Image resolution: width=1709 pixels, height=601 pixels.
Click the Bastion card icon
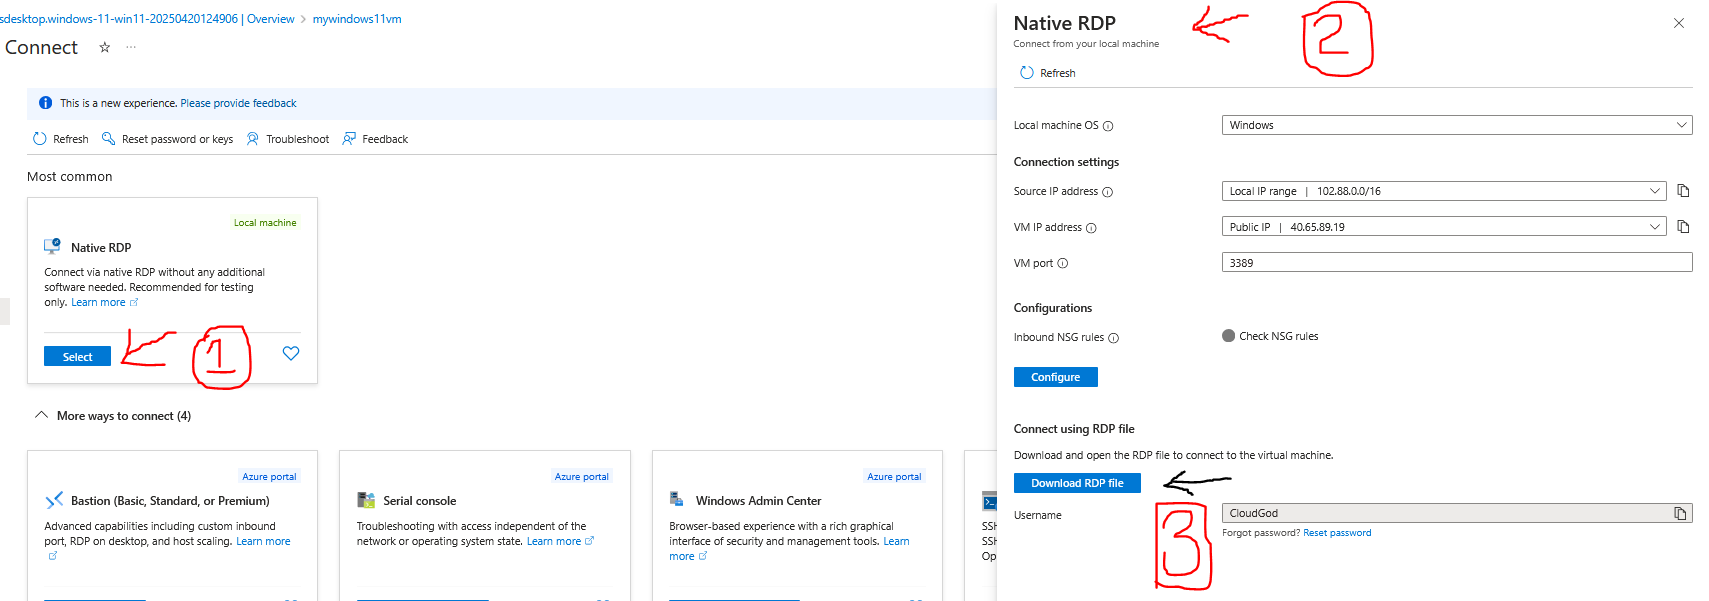click(54, 500)
